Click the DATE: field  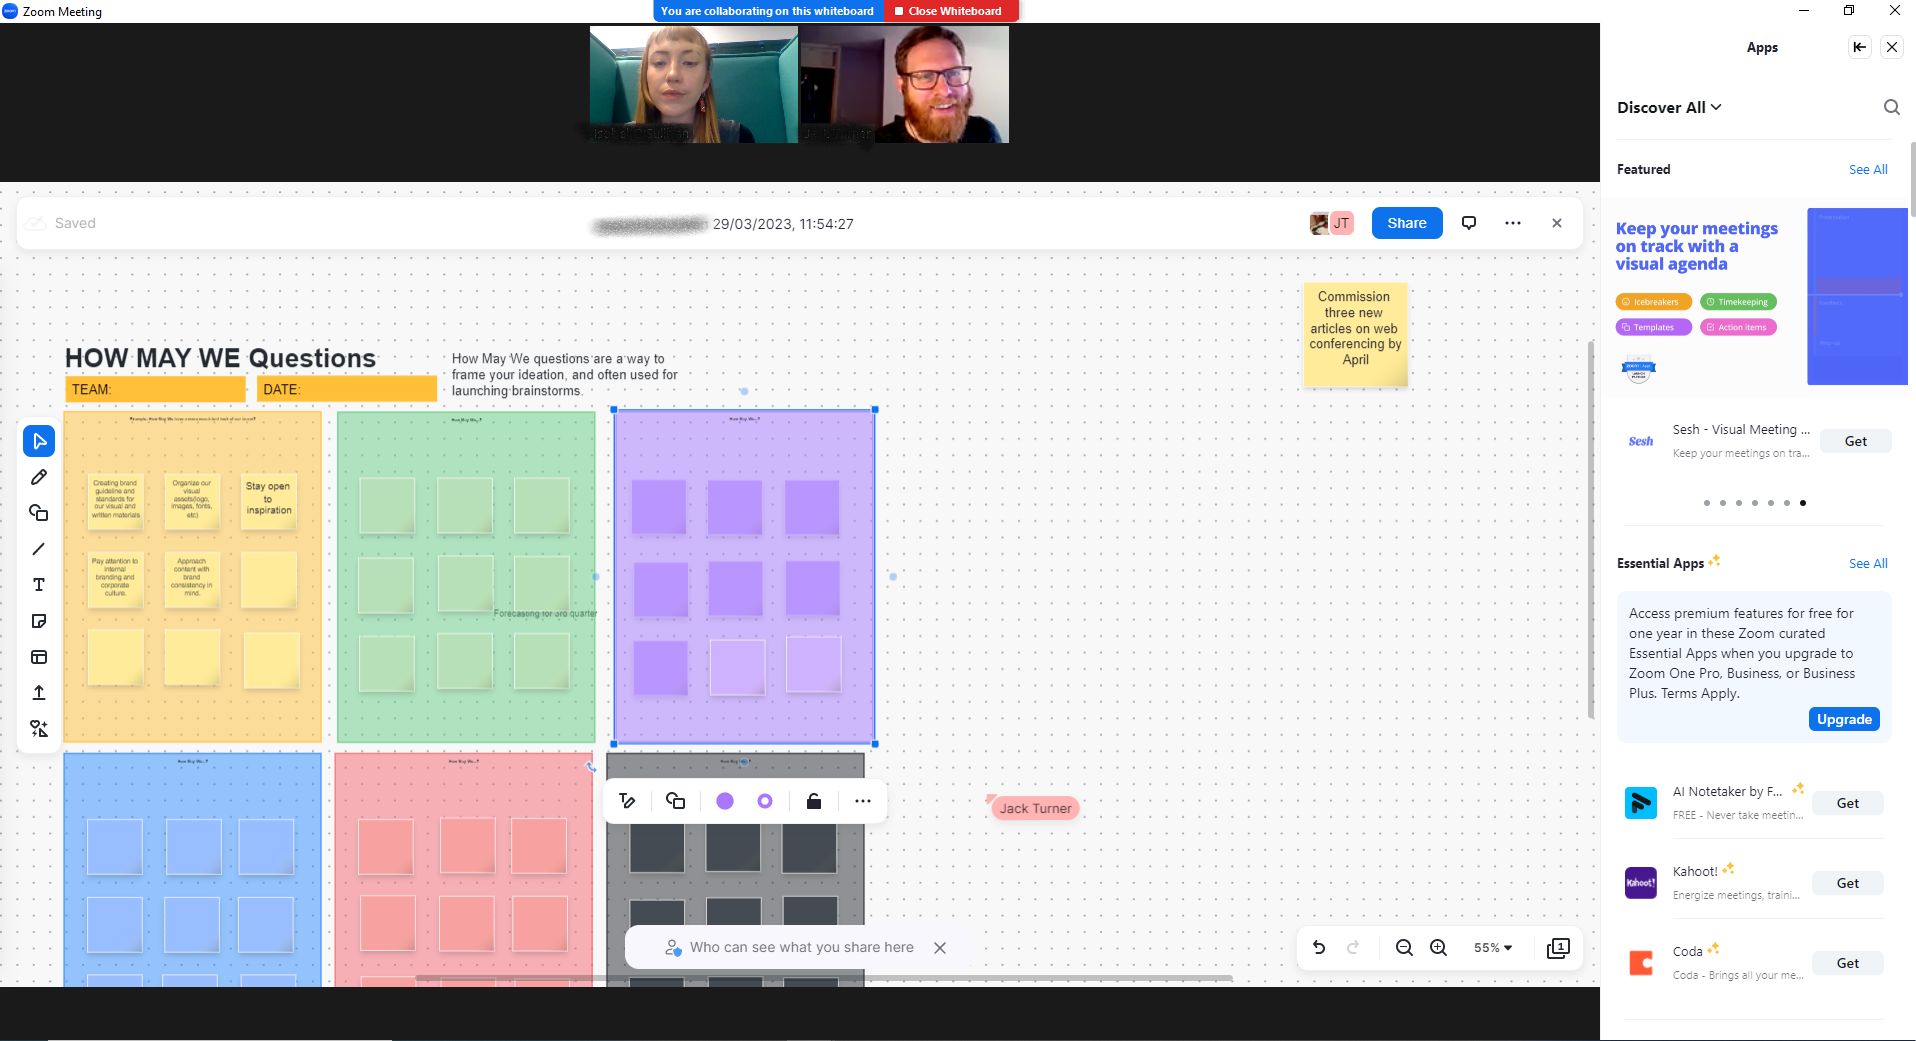(347, 389)
